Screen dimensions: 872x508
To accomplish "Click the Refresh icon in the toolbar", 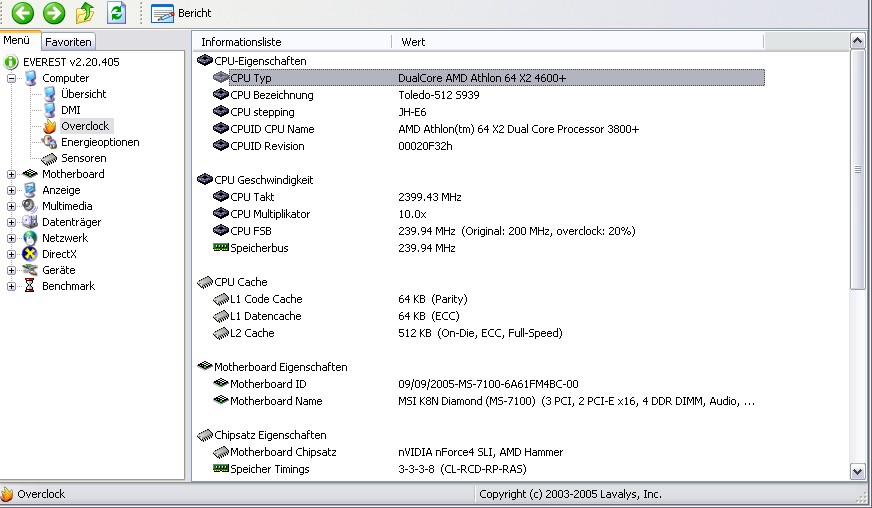I will pyautogui.click(x=116, y=13).
